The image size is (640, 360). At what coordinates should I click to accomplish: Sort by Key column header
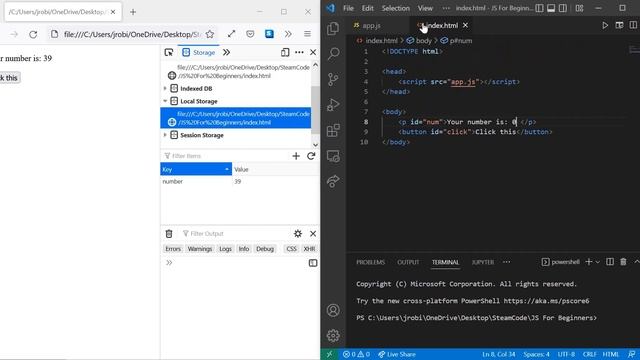pos(196,169)
